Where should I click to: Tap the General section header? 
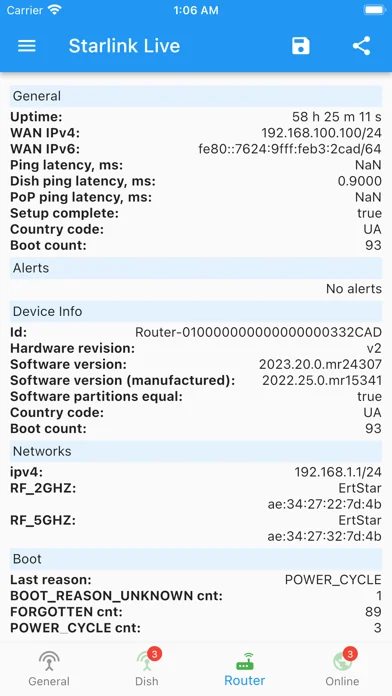(196, 96)
